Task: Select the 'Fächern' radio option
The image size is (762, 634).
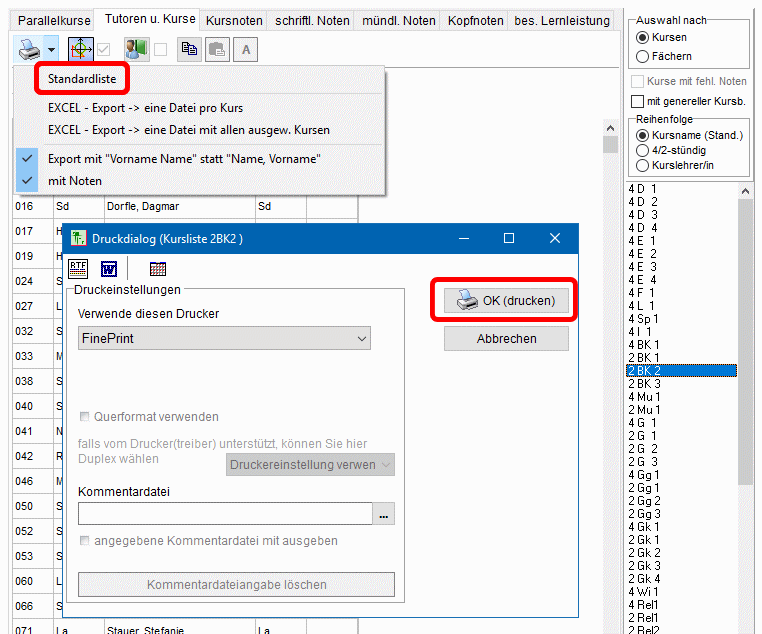Action: [642, 56]
